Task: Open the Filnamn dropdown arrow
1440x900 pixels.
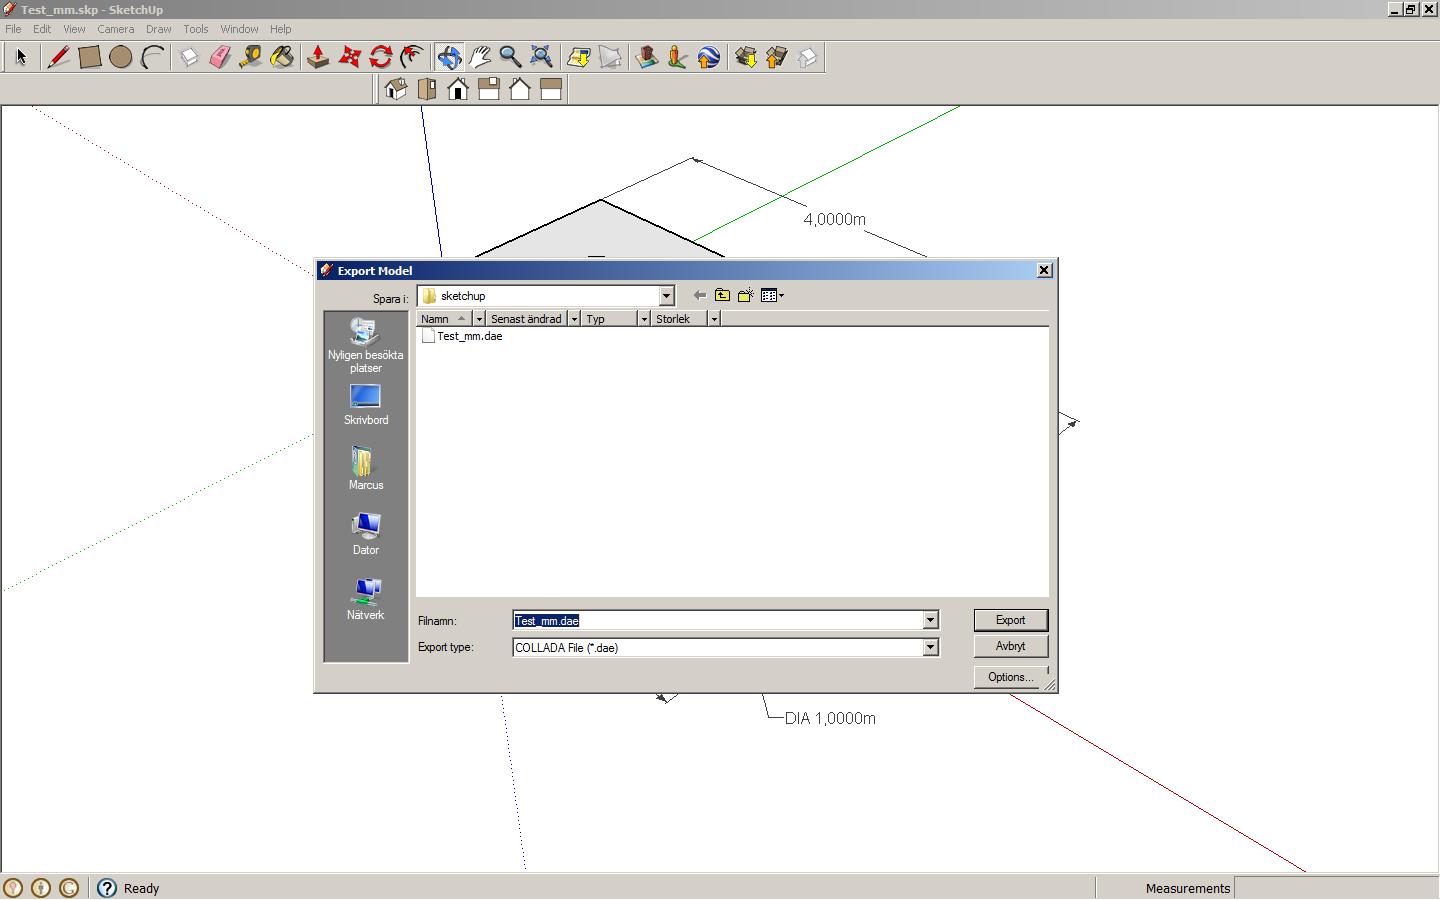Action: tap(930, 620)
